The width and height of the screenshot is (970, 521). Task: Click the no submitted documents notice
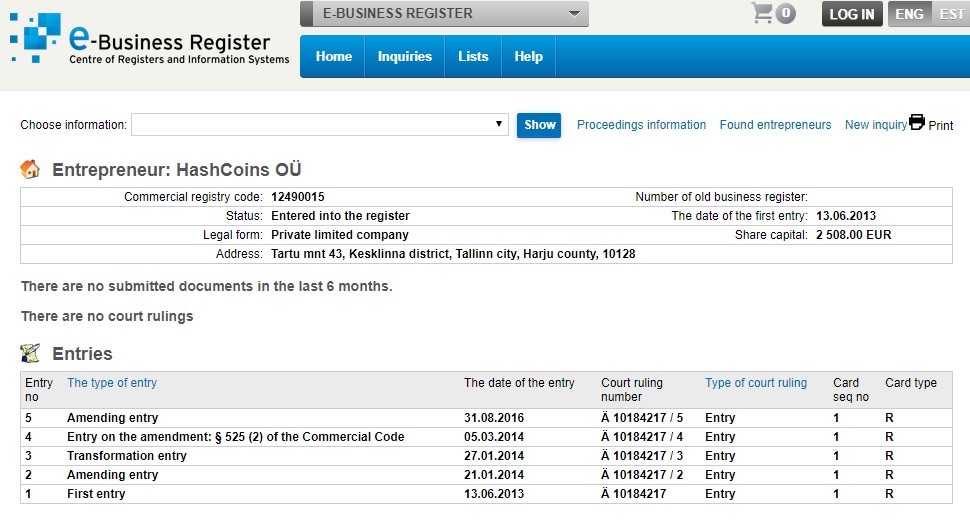(207, 286)
